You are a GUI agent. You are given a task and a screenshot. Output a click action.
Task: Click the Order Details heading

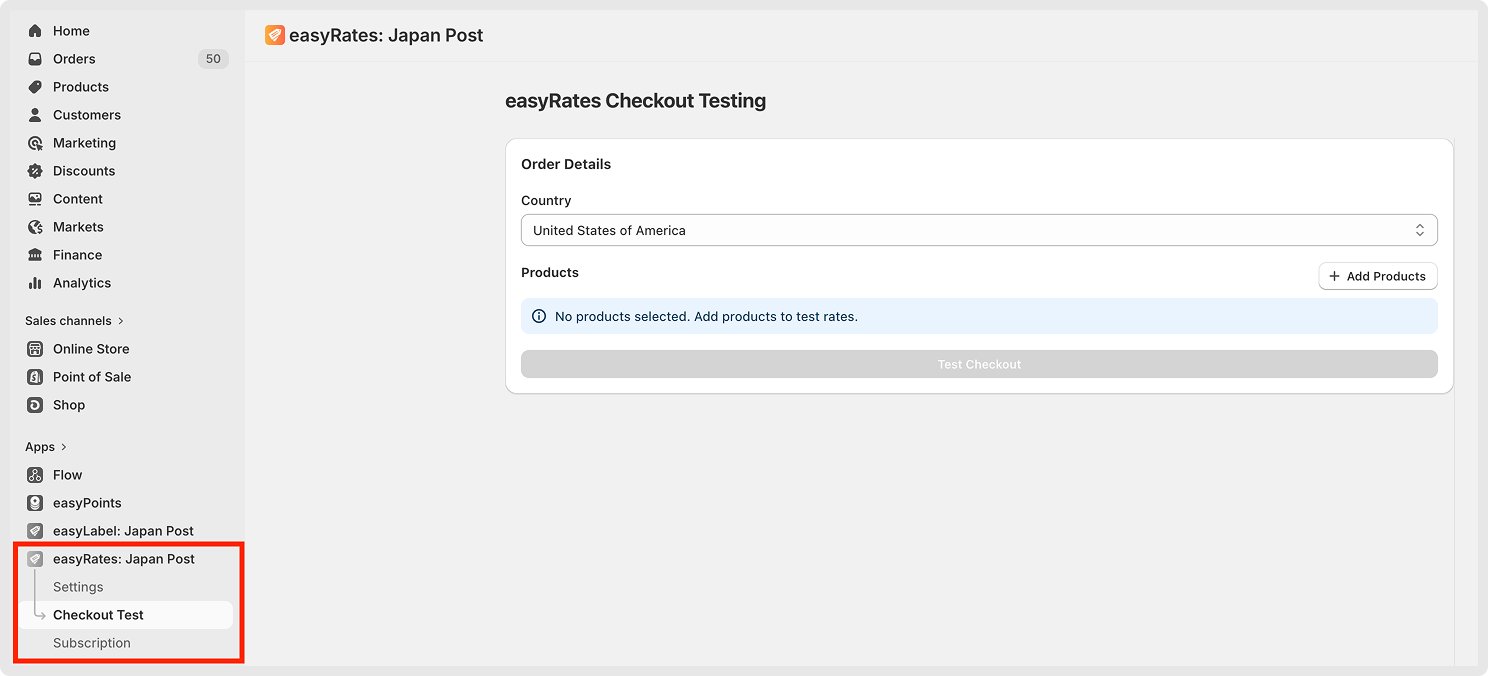566,164
